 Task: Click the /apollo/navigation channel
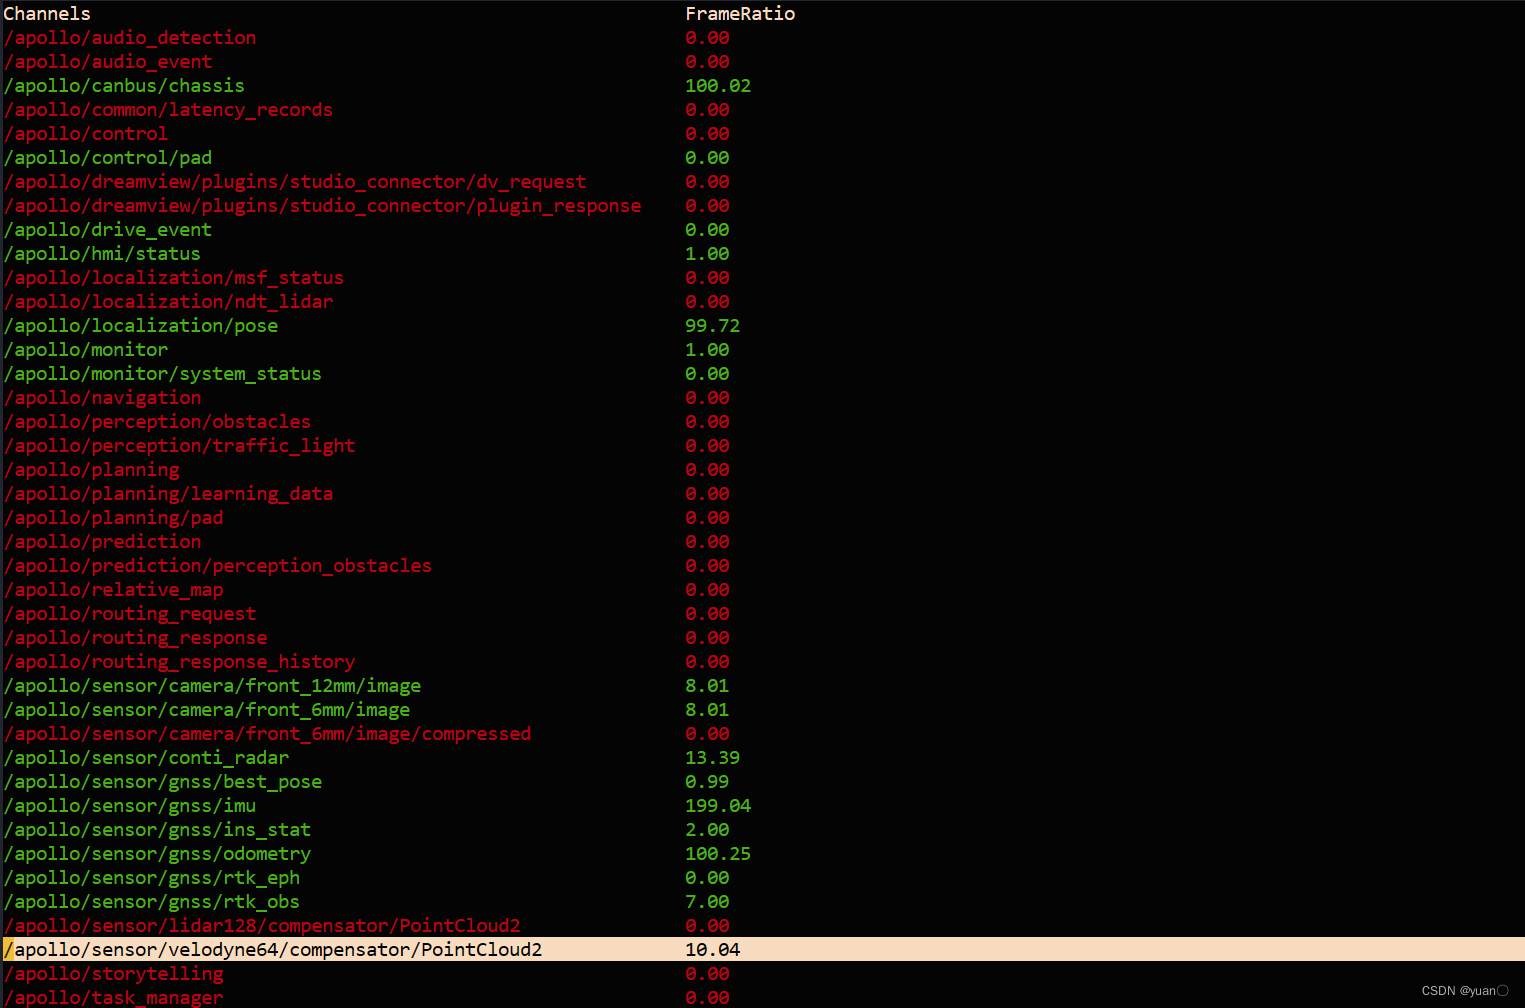coord(102,398)
